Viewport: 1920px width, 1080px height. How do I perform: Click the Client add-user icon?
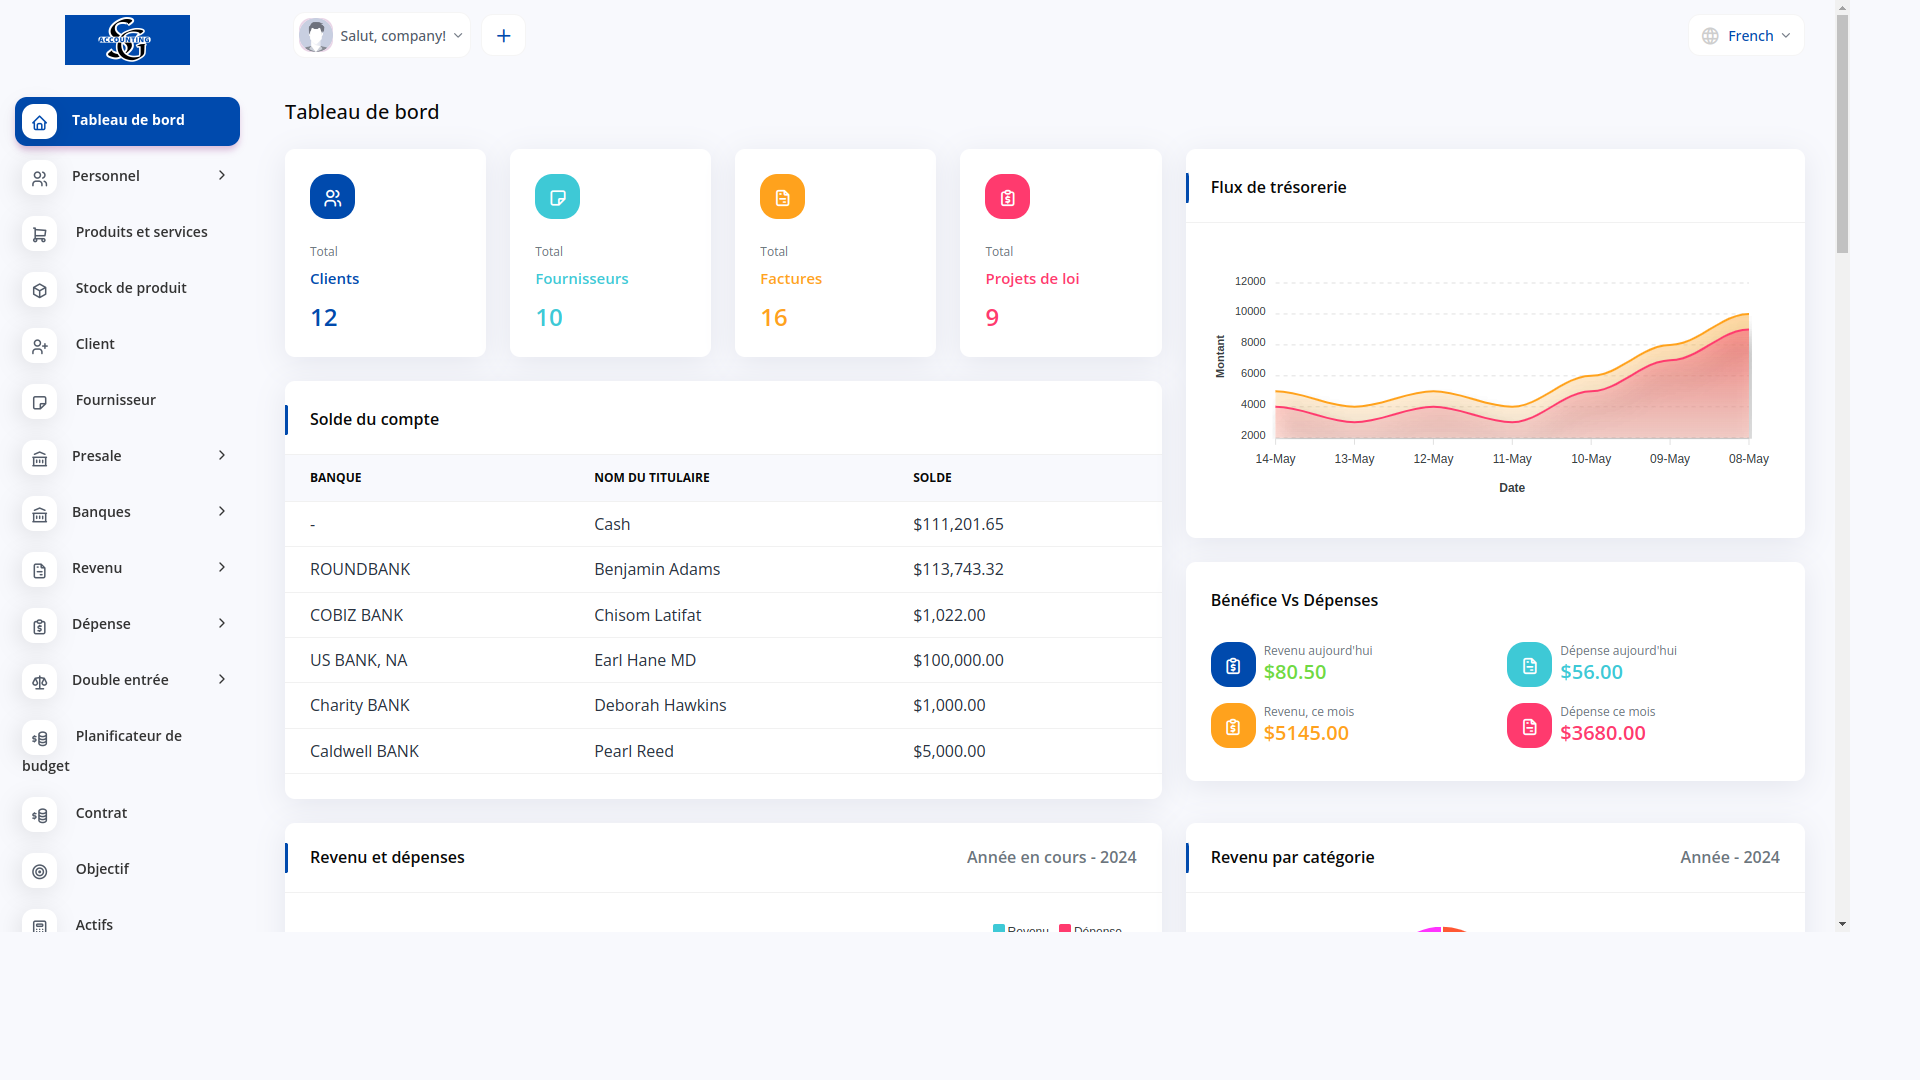coord(39,346)
